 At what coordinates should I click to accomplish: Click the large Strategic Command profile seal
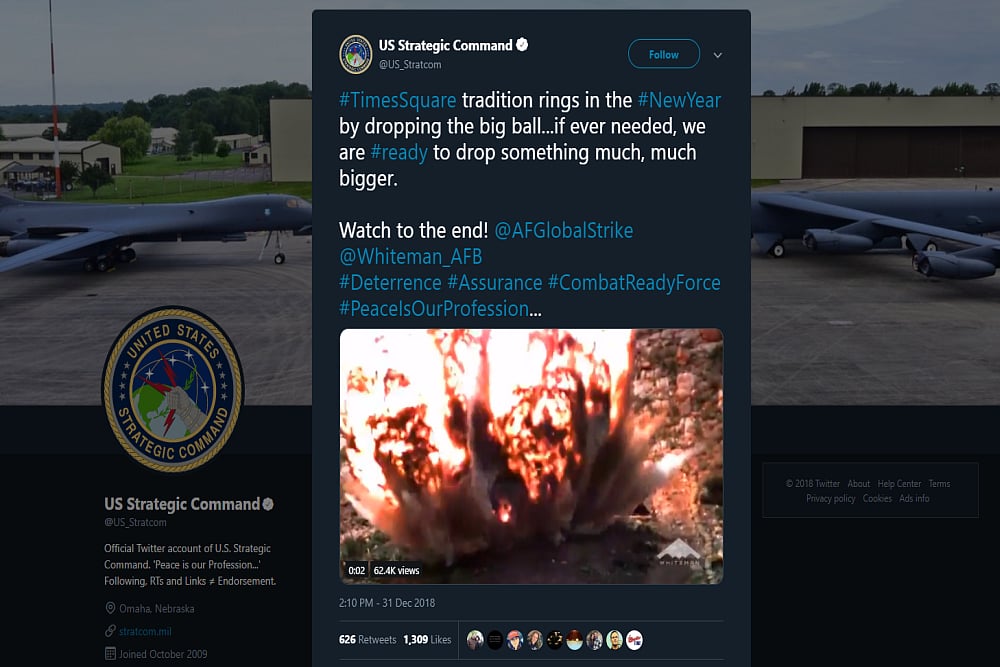pyautogui.click(x=173, y=389)
